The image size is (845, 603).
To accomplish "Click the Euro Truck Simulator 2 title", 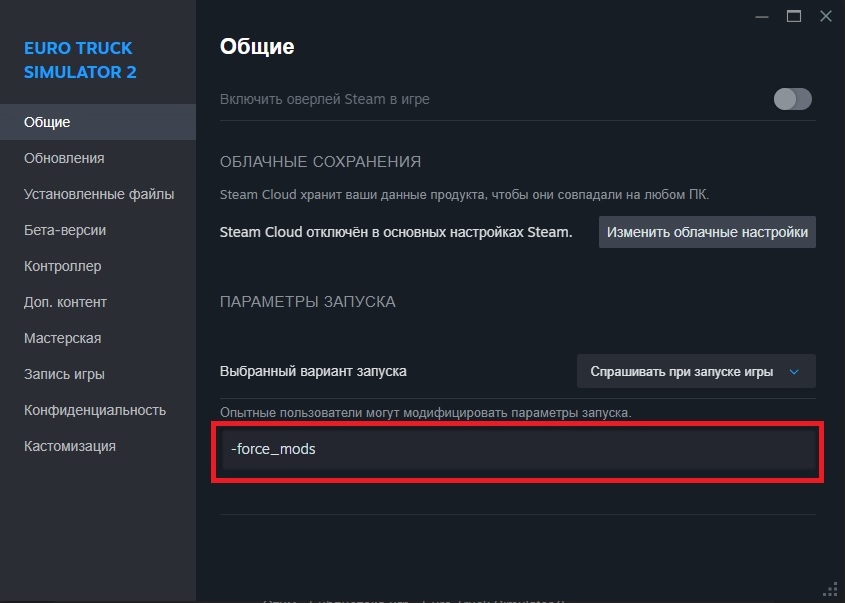I will [78, 60].
